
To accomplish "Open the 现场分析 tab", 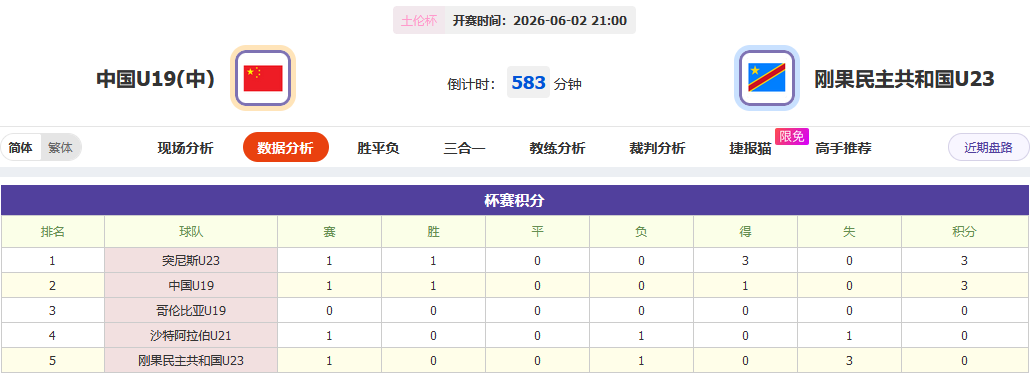I will click(185, 148).
